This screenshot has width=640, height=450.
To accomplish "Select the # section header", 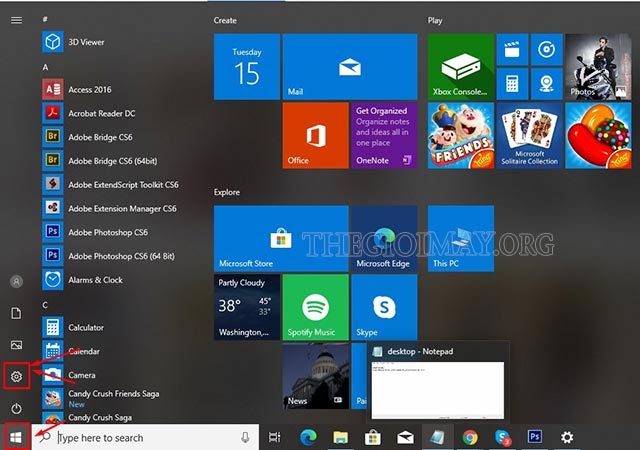I will coord(45,19).
